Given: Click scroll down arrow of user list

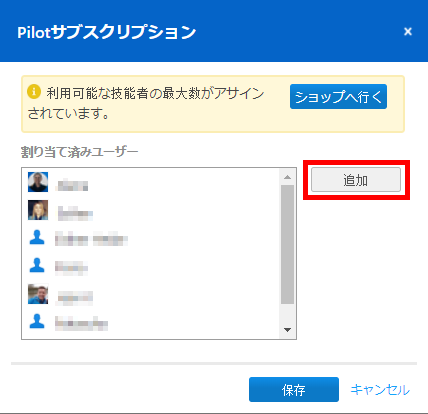Looking at the screenshot, I should tap(287, 330).
